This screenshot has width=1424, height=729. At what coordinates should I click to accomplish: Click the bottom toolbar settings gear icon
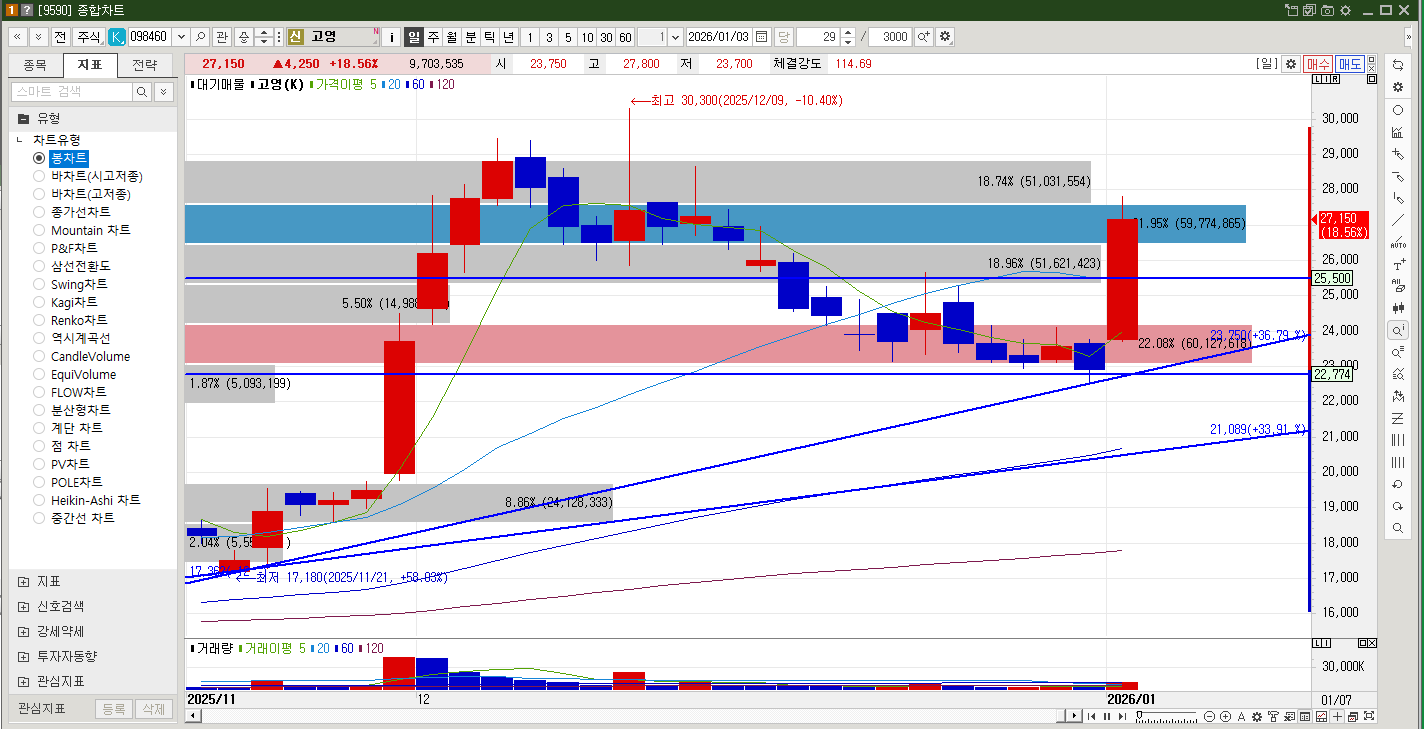click(x=1257, y=716)
